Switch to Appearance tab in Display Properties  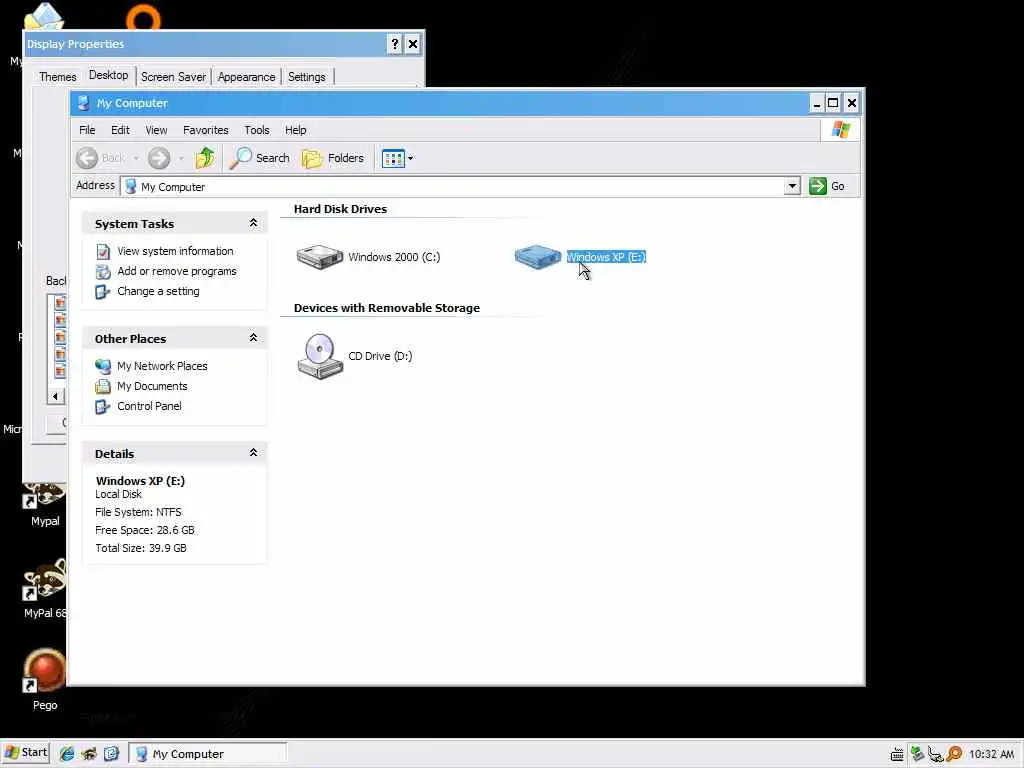coord(246,77)
